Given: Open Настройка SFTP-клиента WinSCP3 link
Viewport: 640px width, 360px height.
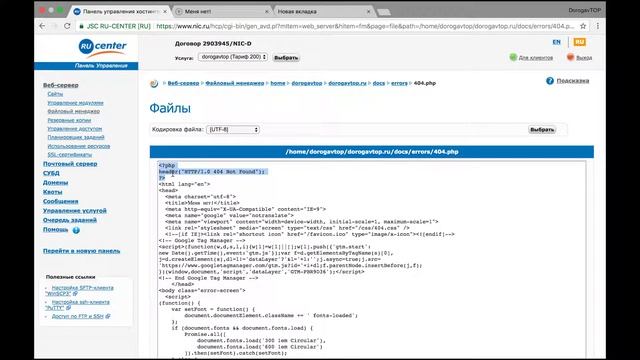Looking at the screenshot, I should 80,291.
